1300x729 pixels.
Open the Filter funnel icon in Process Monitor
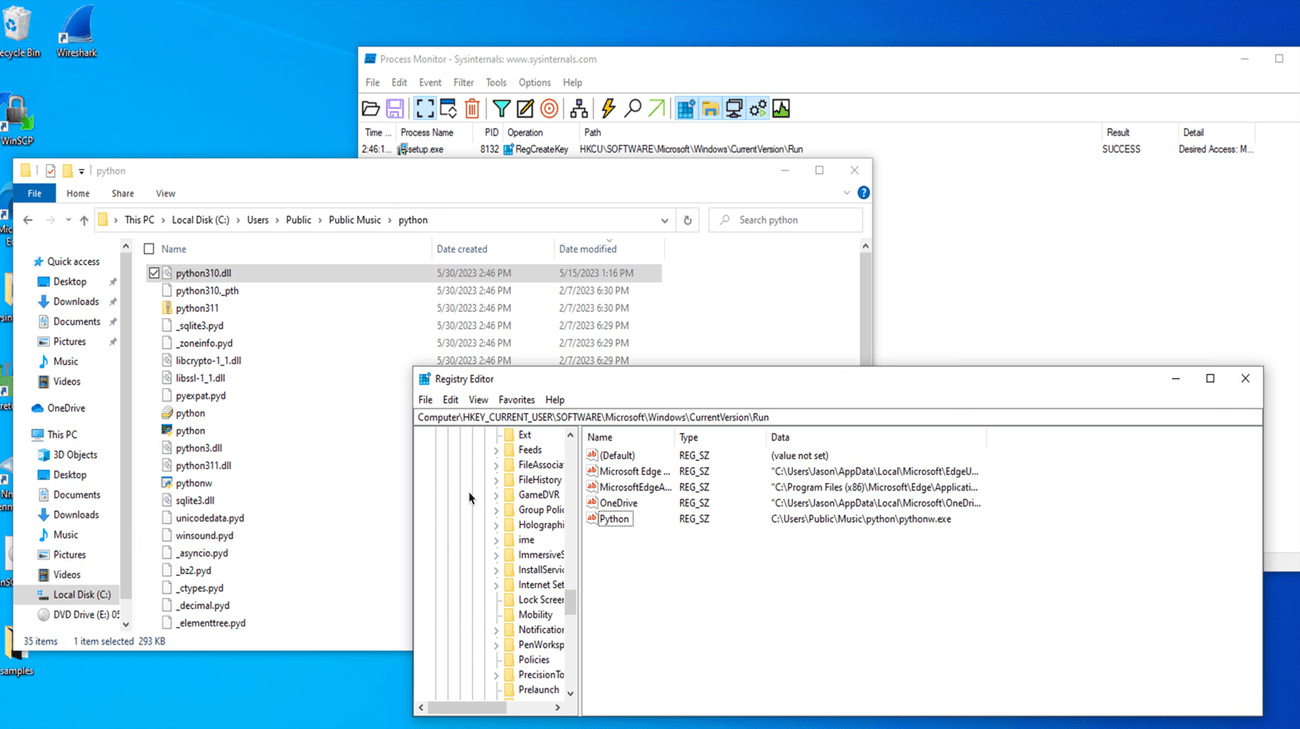point(502,109)
